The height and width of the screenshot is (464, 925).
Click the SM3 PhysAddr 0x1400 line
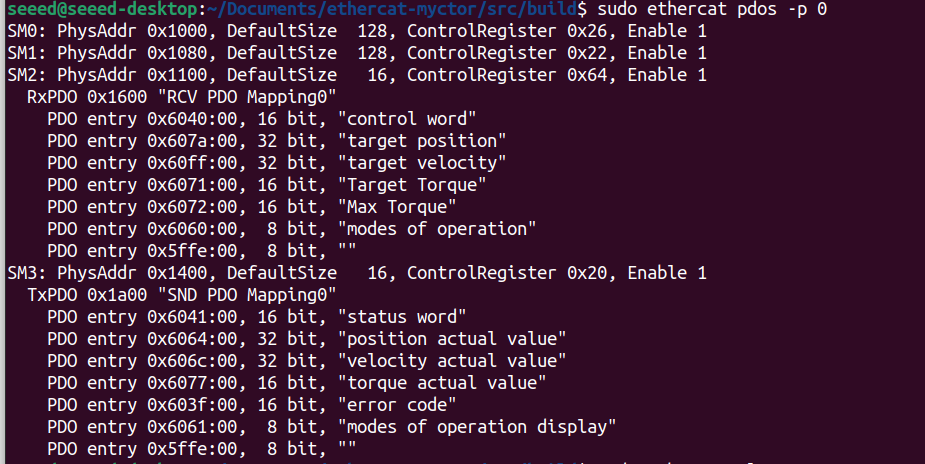coord(356,273)
